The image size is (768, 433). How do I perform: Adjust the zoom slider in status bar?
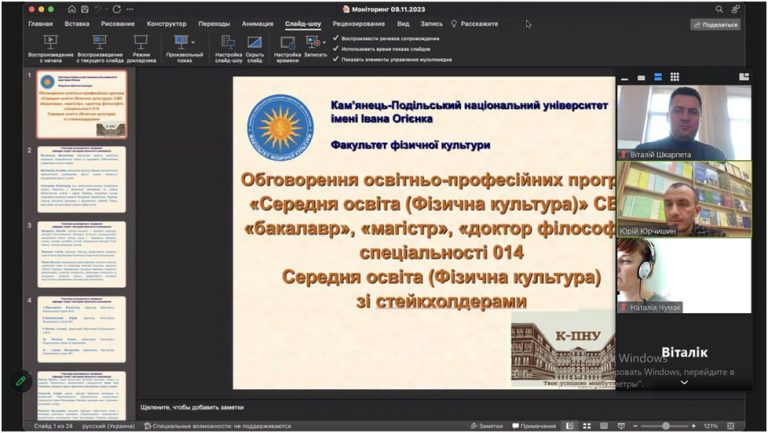tap(665, 426)
